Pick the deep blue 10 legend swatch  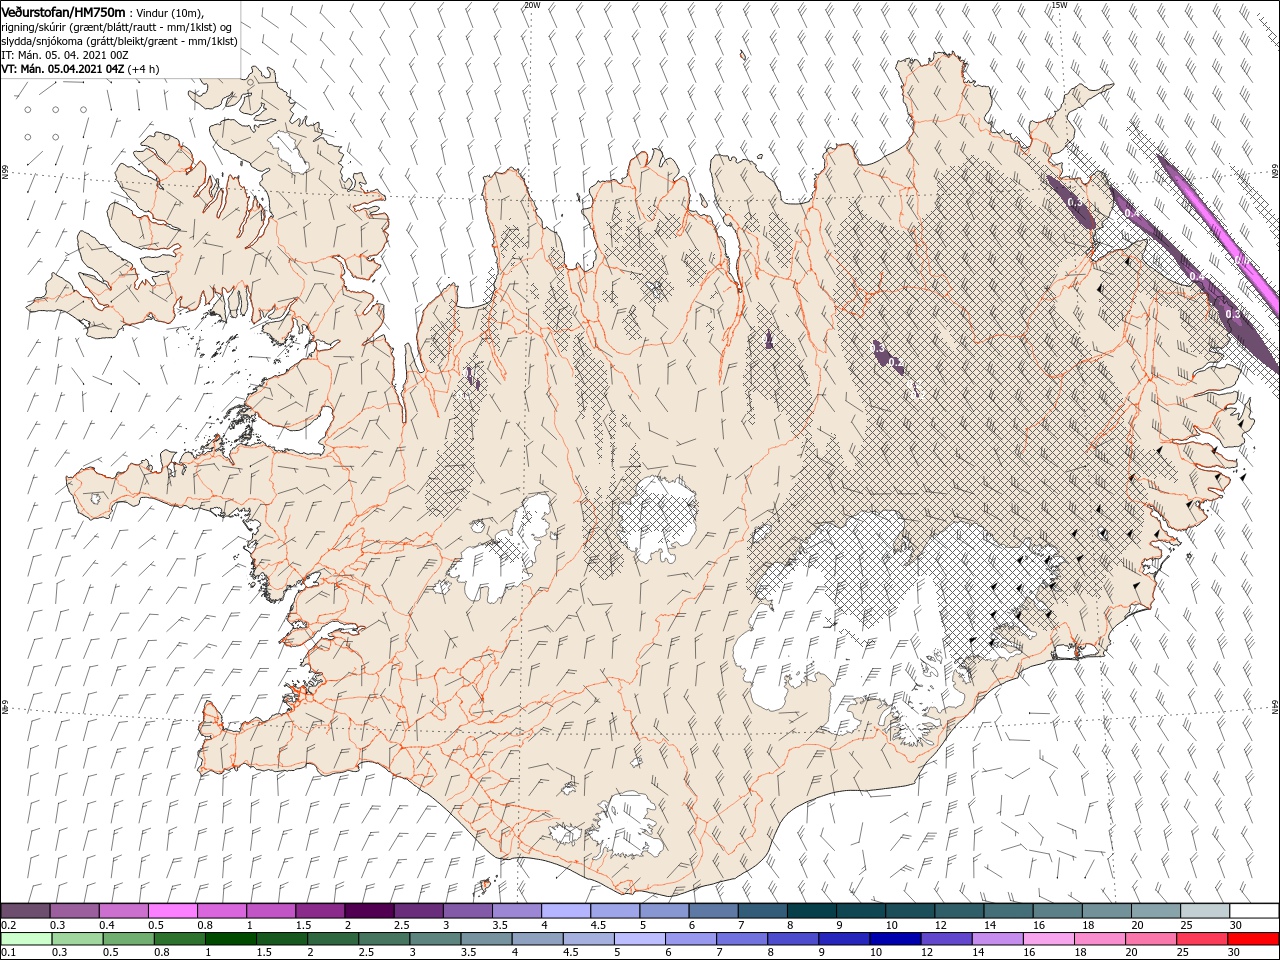tap(895, 939)
